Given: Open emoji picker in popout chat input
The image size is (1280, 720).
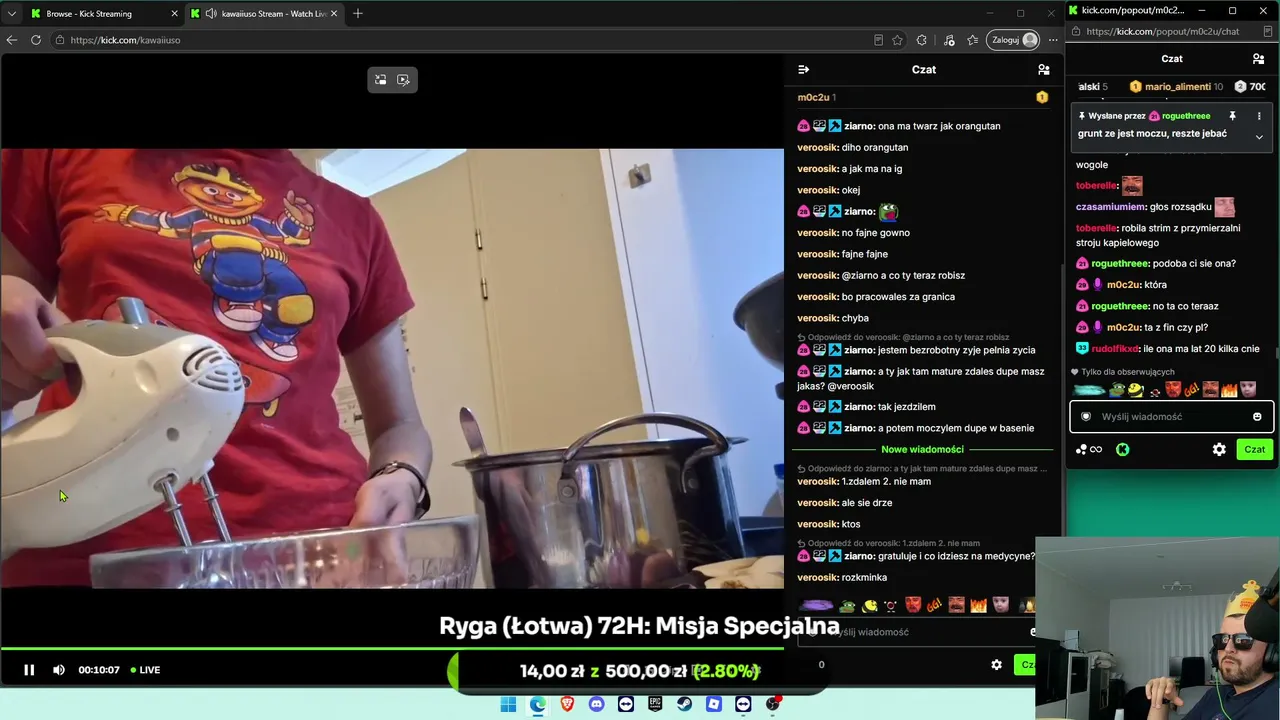Looking at the screenshot, I should click(1257, 417).
